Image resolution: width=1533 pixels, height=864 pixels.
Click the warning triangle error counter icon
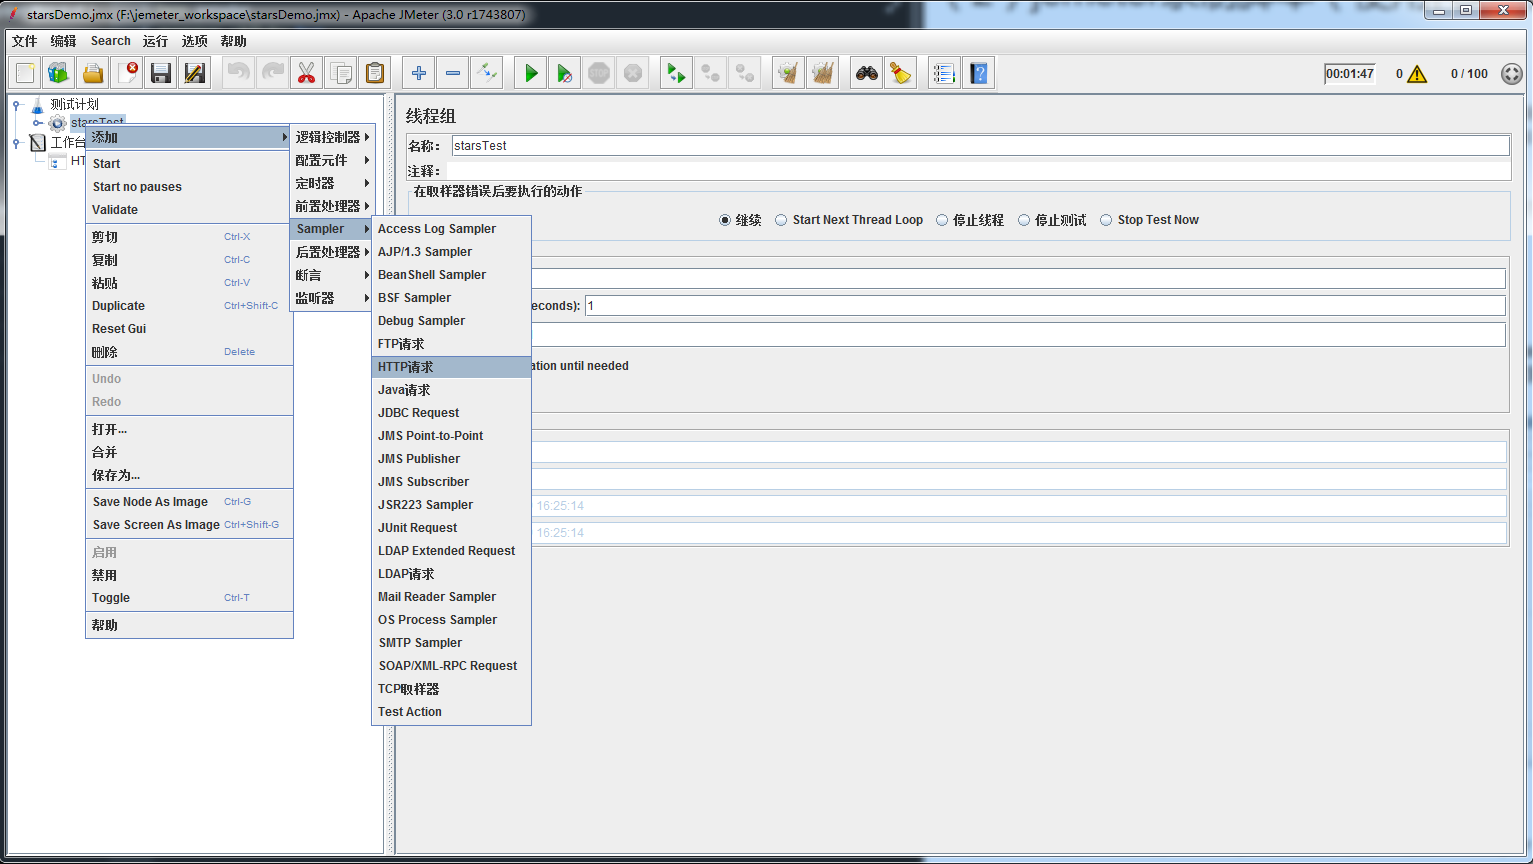point(1417,74)
